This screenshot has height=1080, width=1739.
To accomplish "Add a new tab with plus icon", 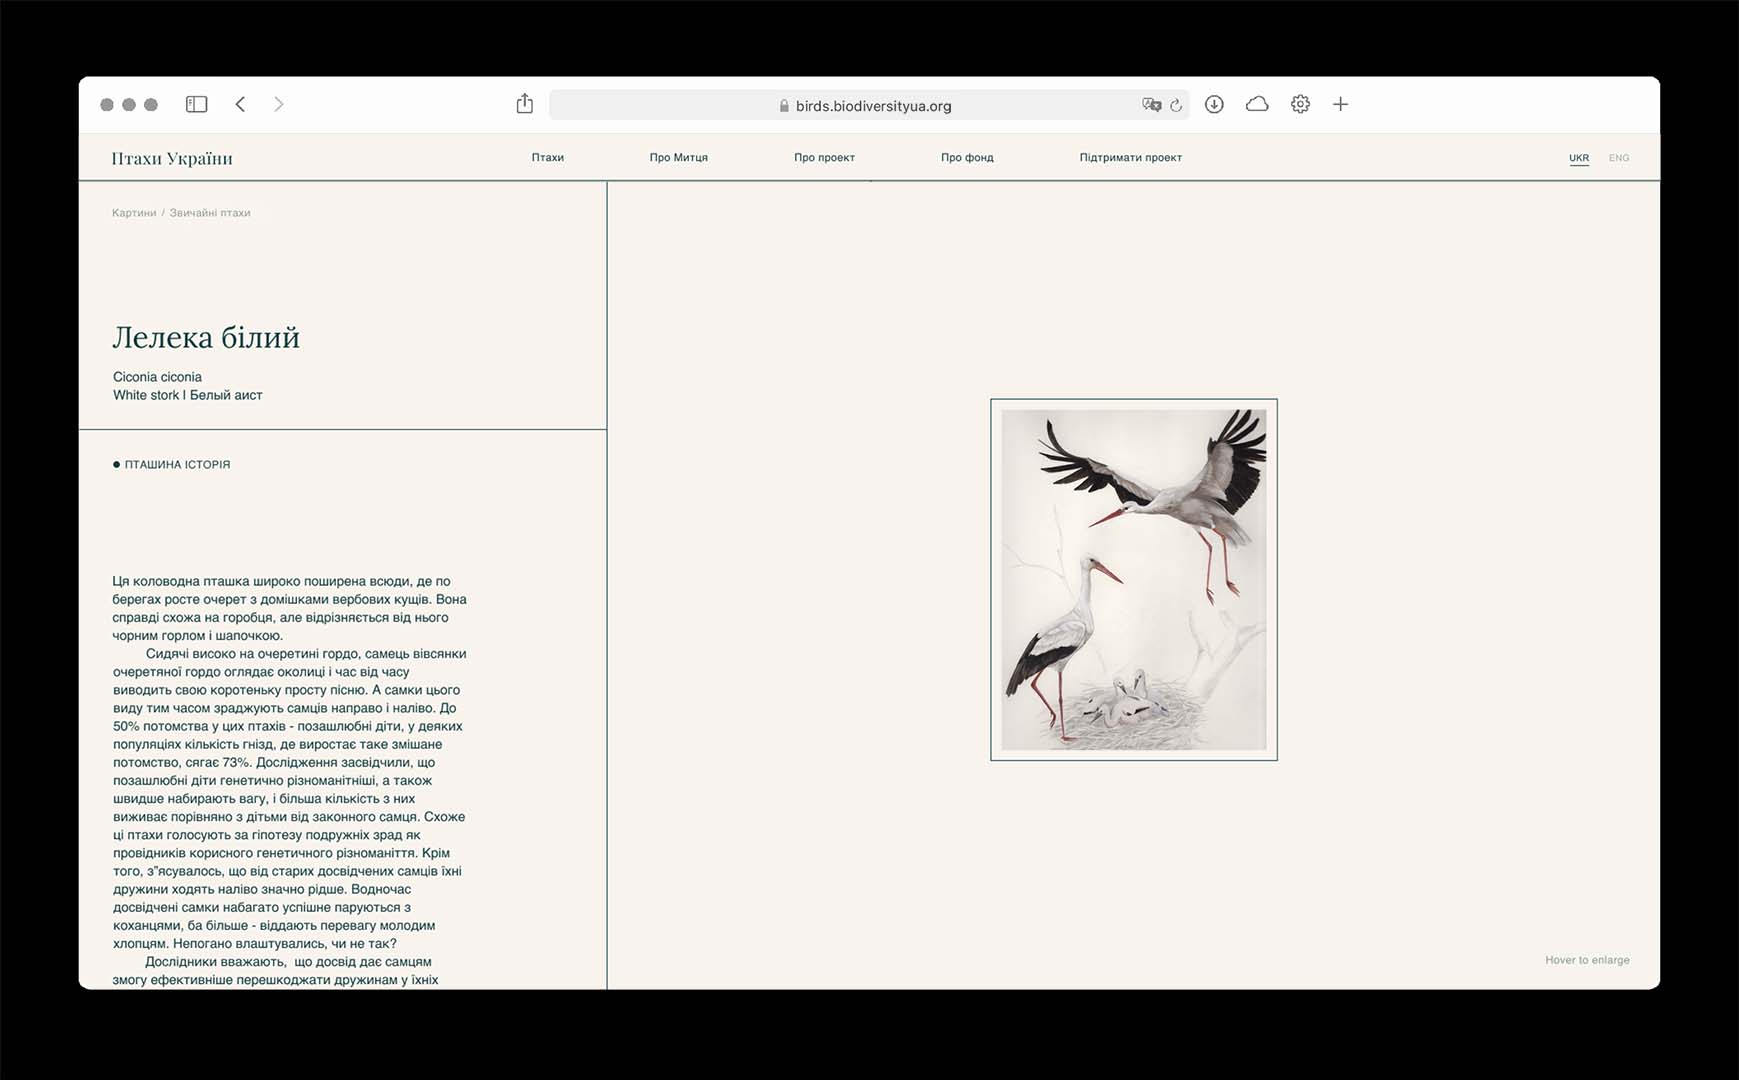I will pos(1341,104).
